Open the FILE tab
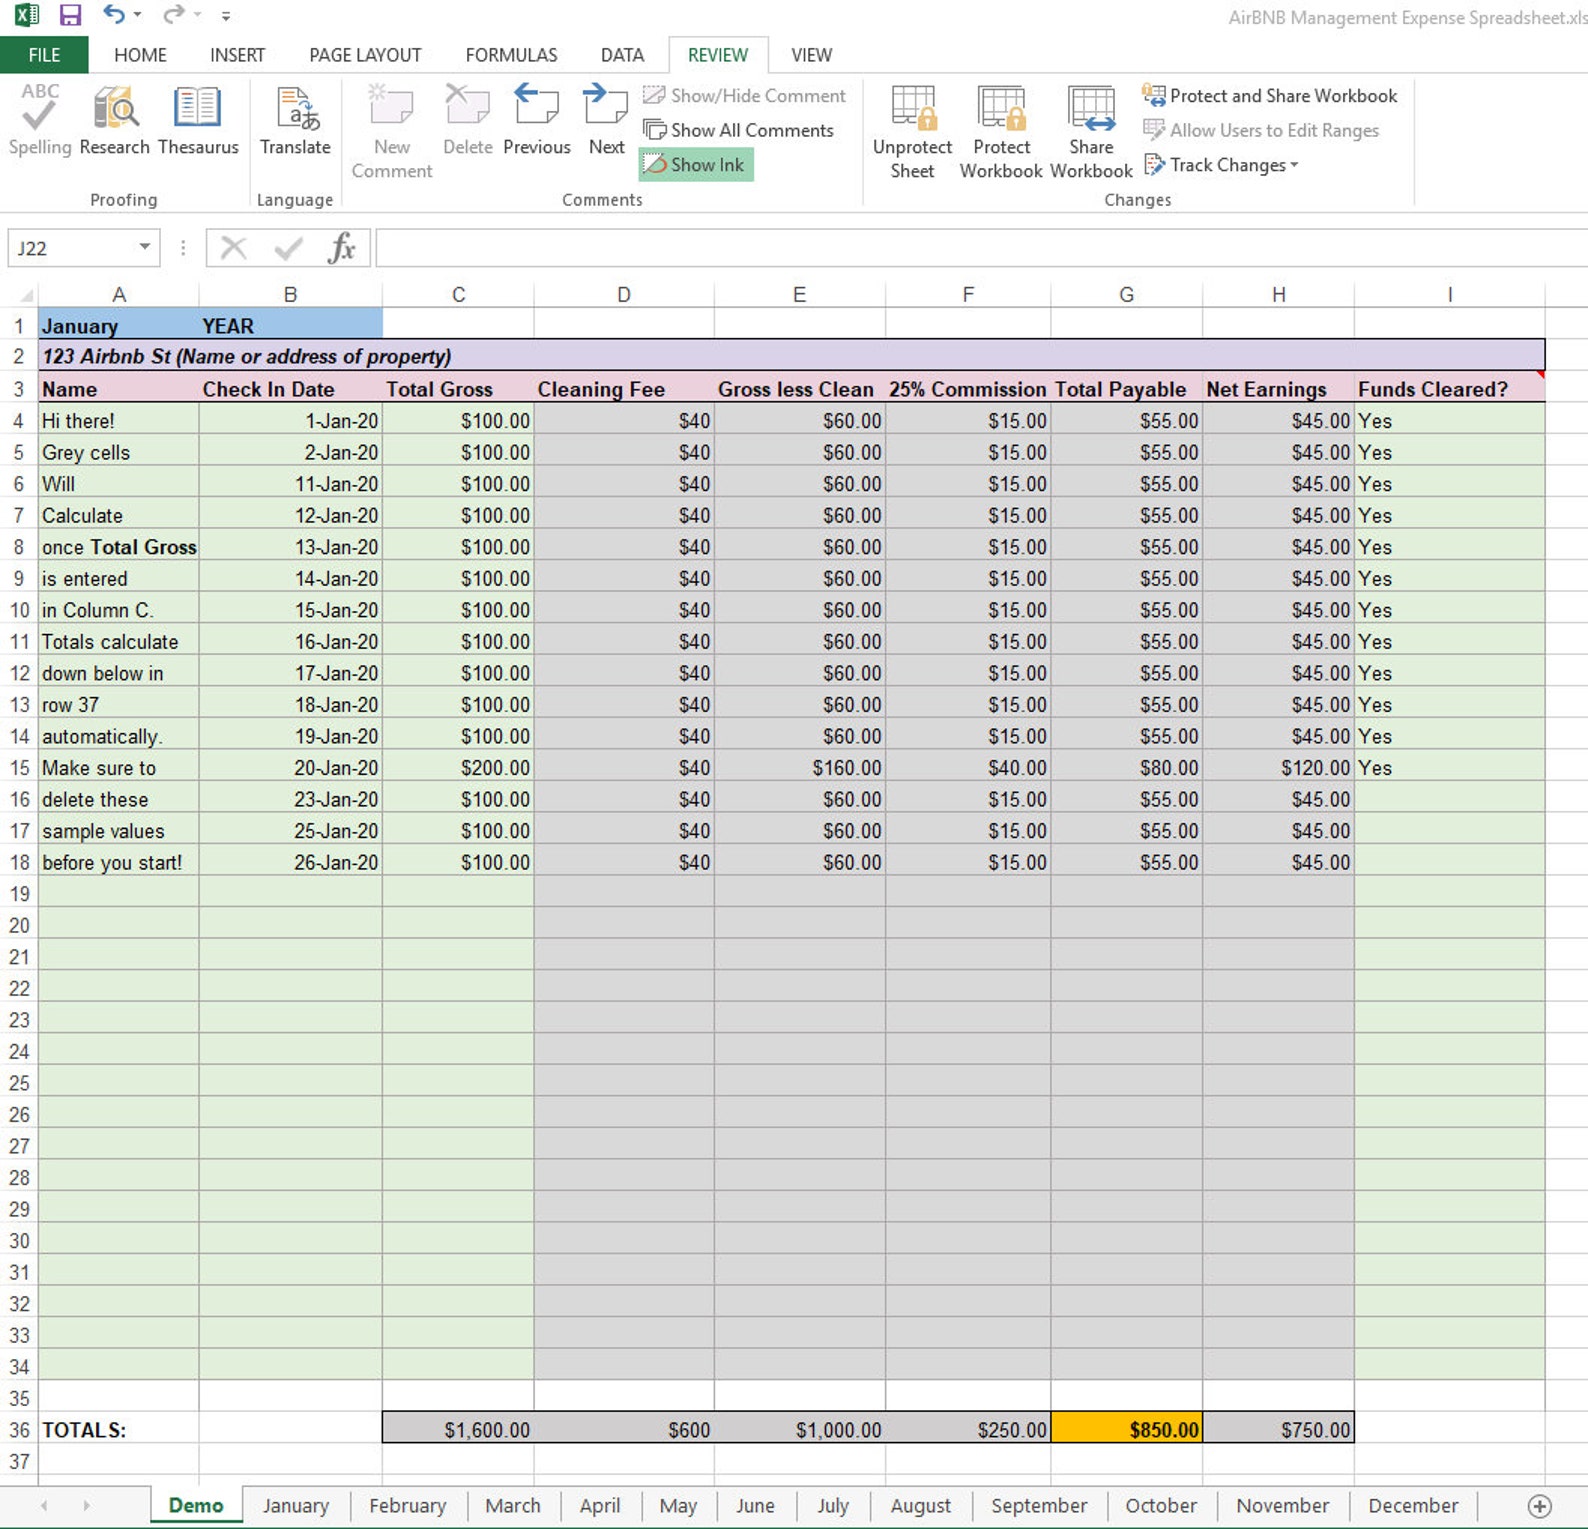The width and height of the screenshot is (1588, 1529). [x=44, y=55]
